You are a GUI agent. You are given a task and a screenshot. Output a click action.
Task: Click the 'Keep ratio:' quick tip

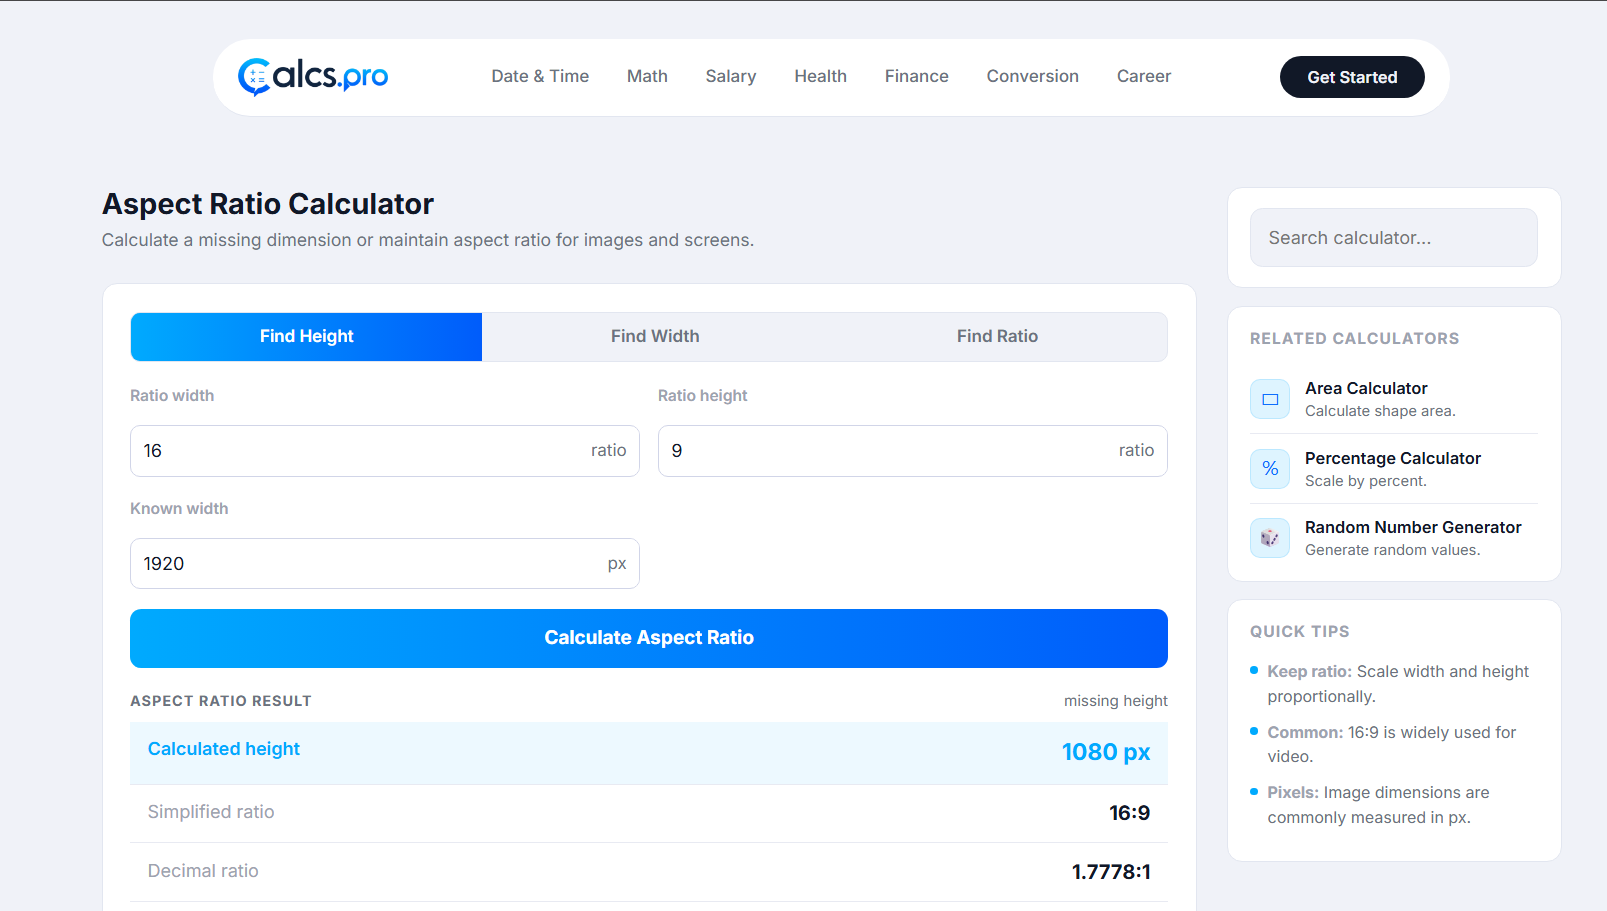[x=1309, y=672]
